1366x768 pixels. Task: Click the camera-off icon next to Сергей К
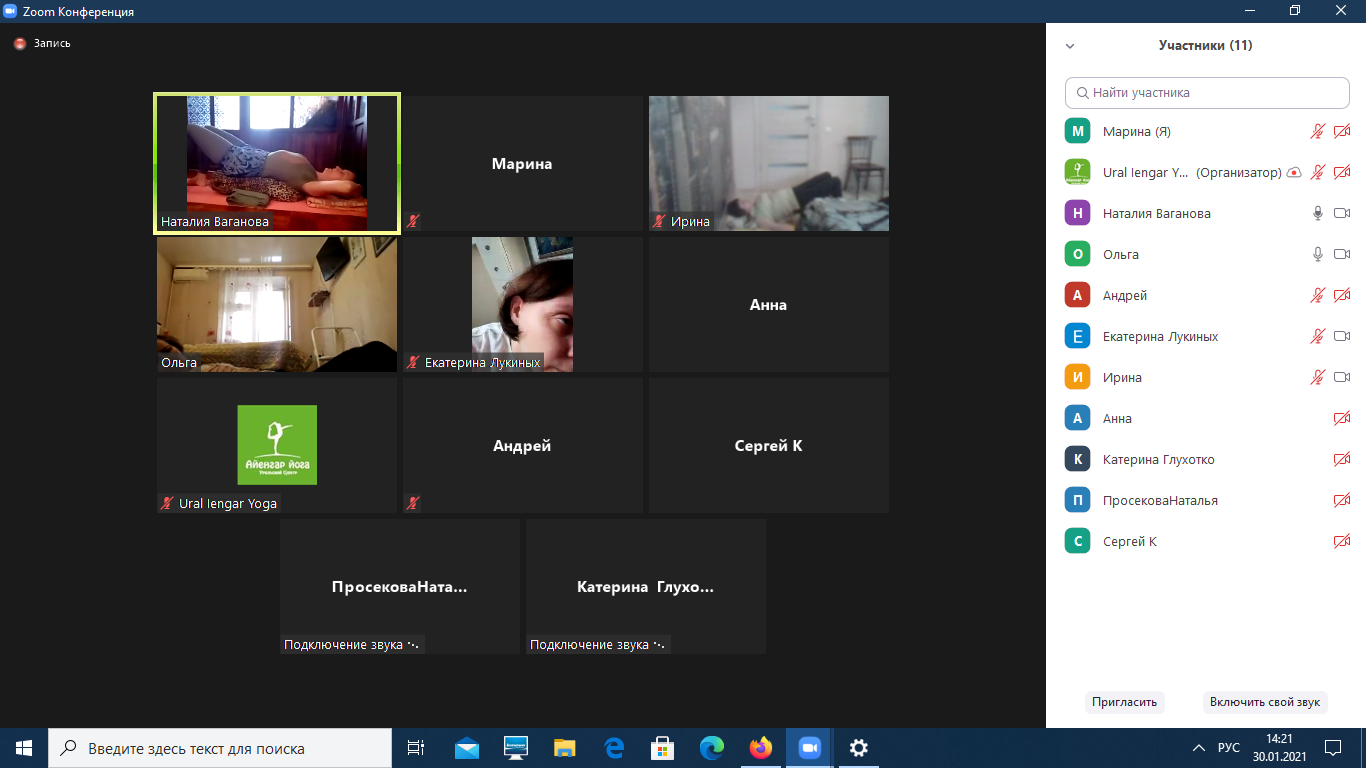click(x=1342, y=541)
